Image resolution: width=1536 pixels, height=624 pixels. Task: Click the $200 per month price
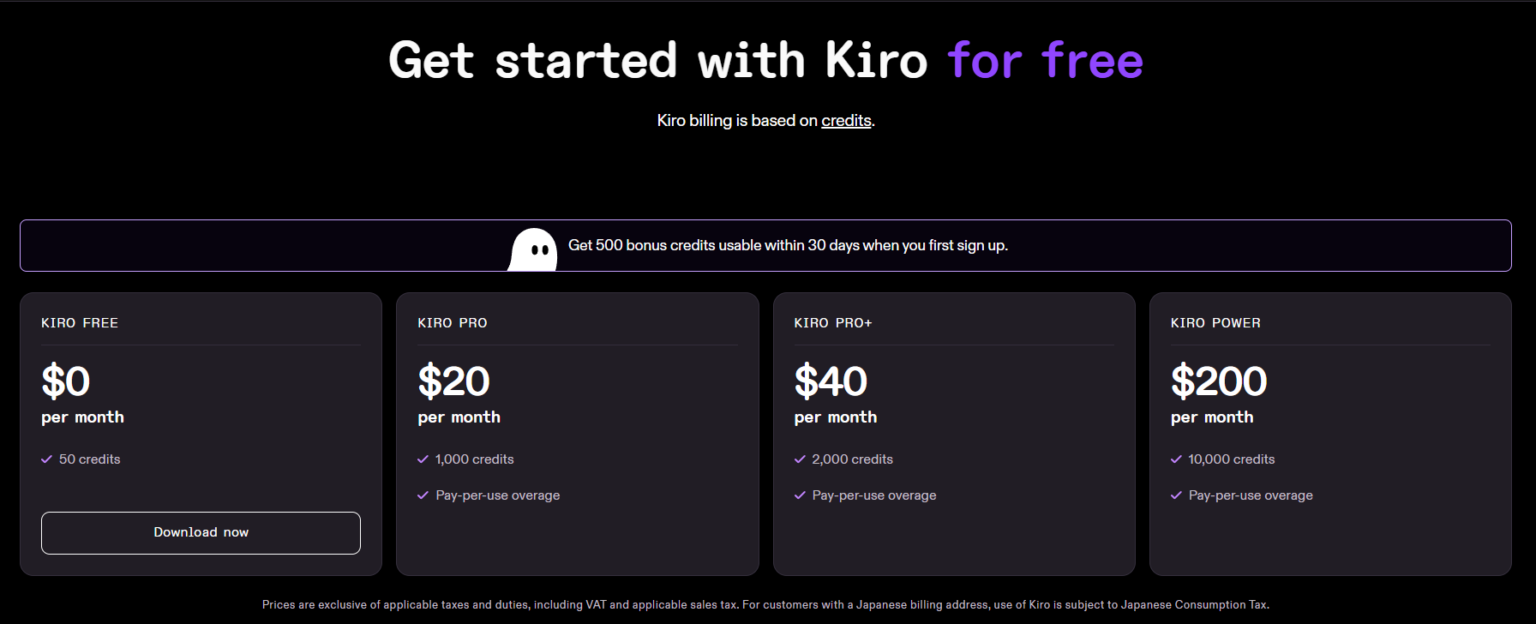pyautogui.click(x=1219, y=381)
